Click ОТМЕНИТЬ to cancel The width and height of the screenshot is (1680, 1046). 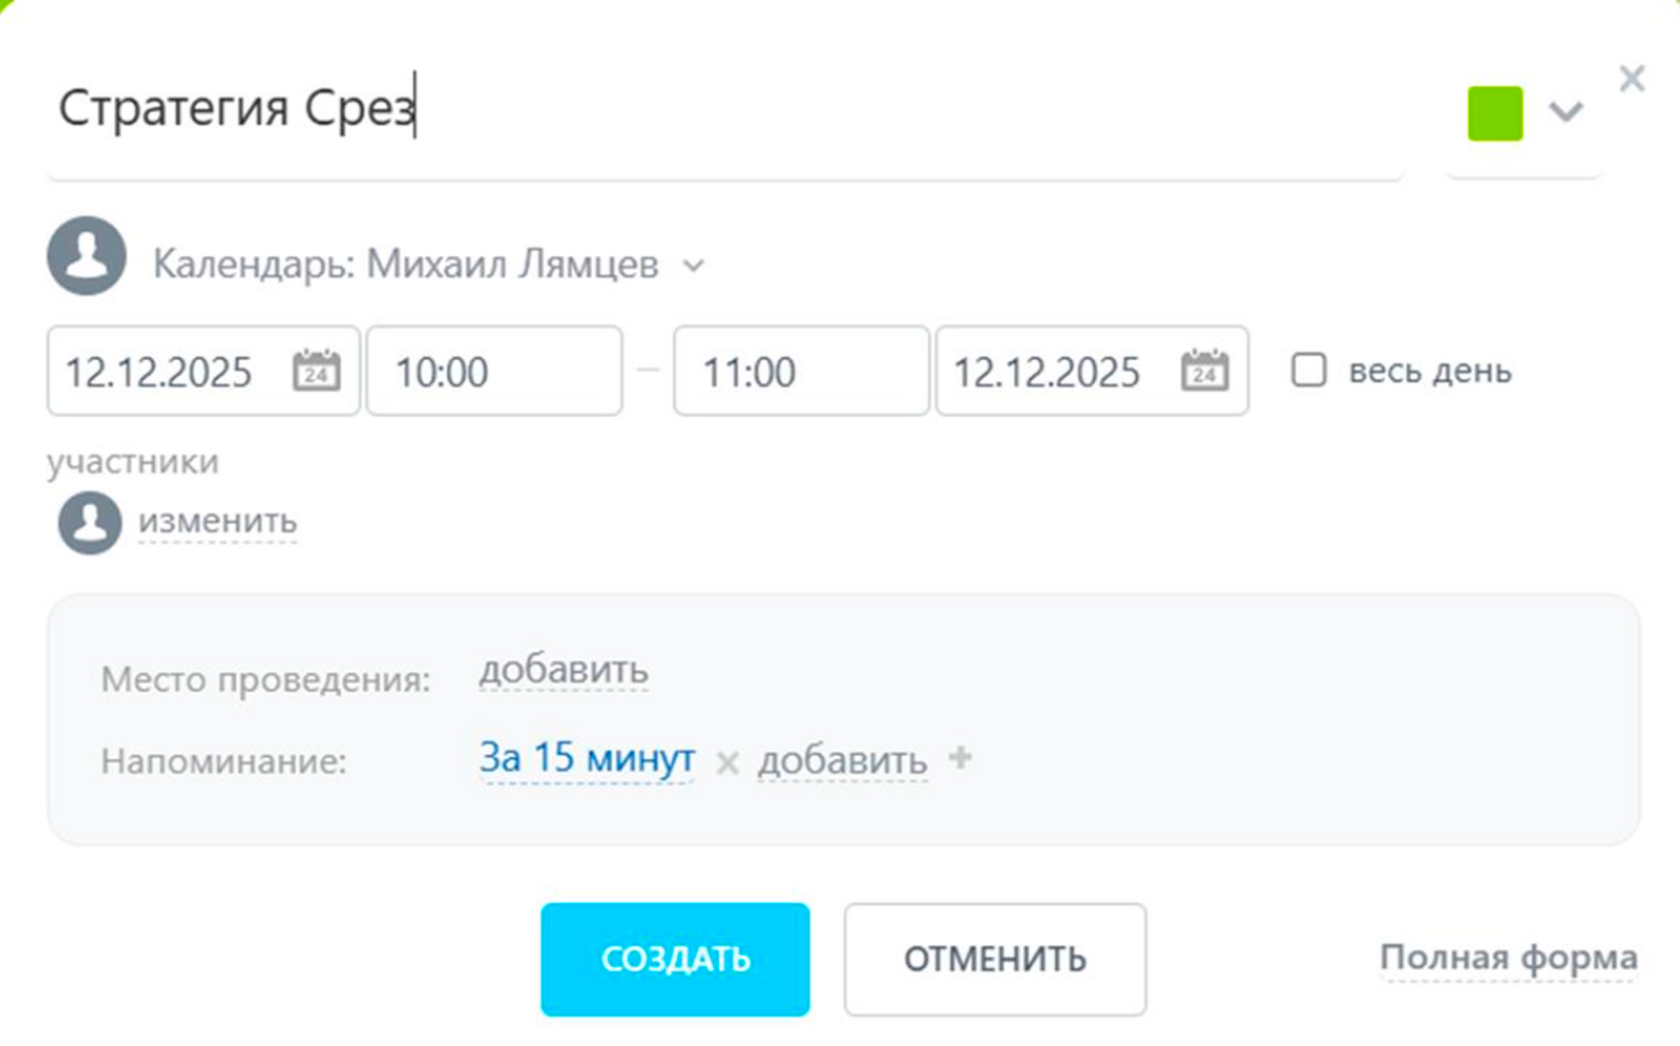pyautogui.click(x=995, y=959)
